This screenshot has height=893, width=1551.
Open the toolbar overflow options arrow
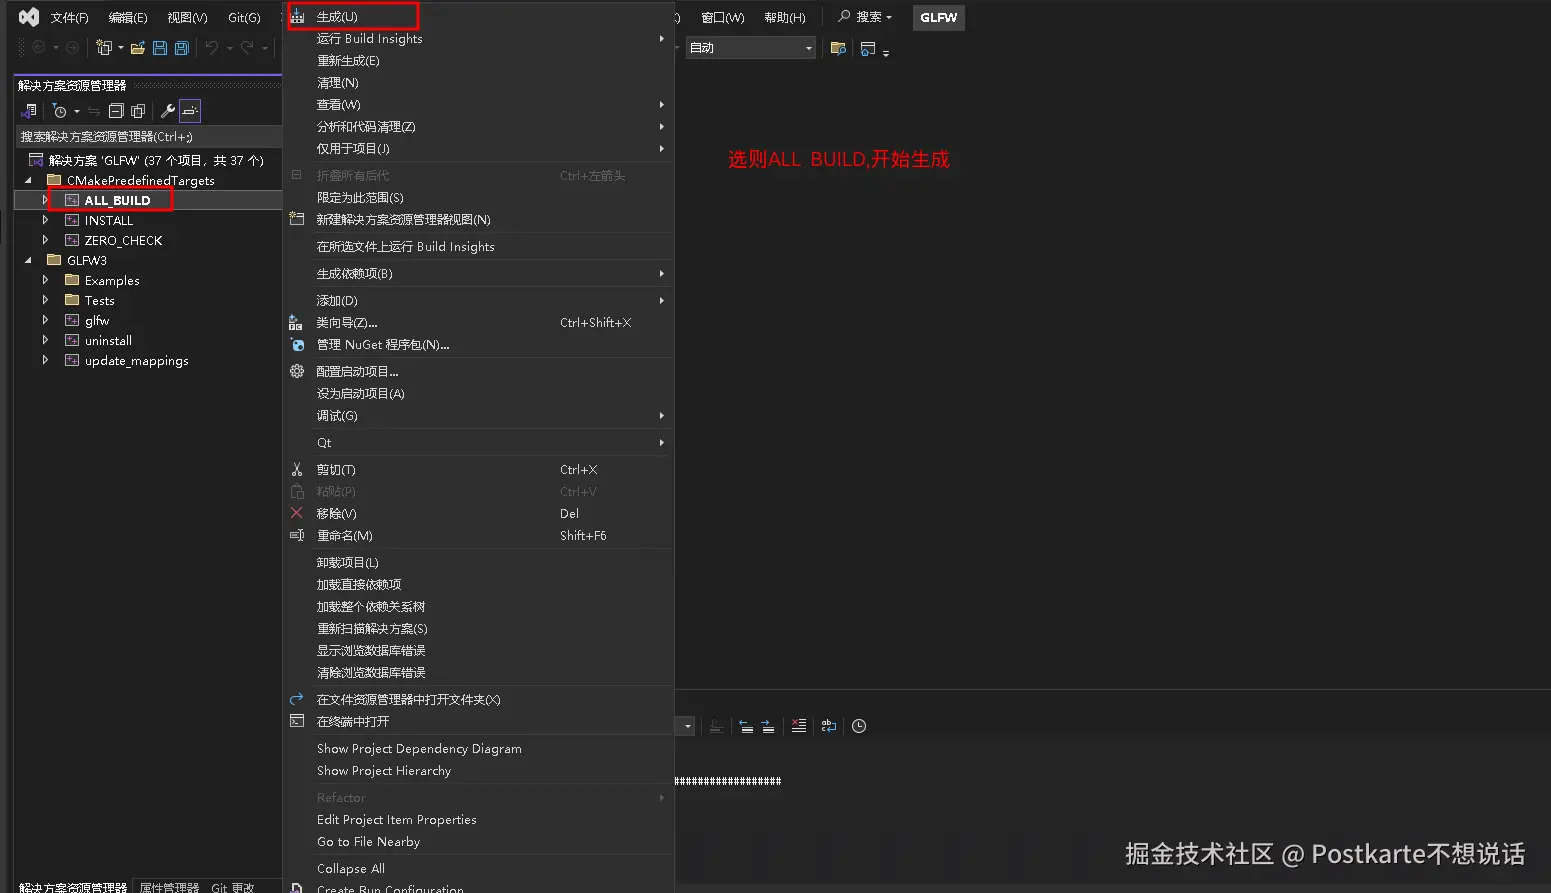tap(886, 53)
